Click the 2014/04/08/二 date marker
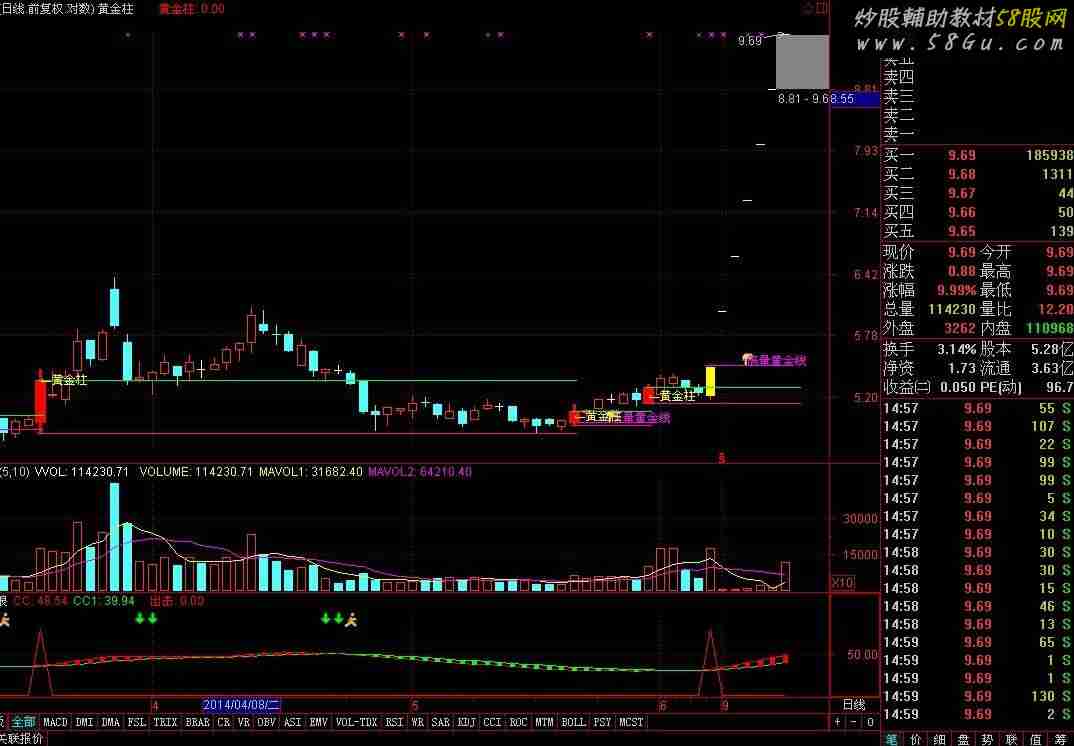The image size is (1074, 746). point(242,705)
